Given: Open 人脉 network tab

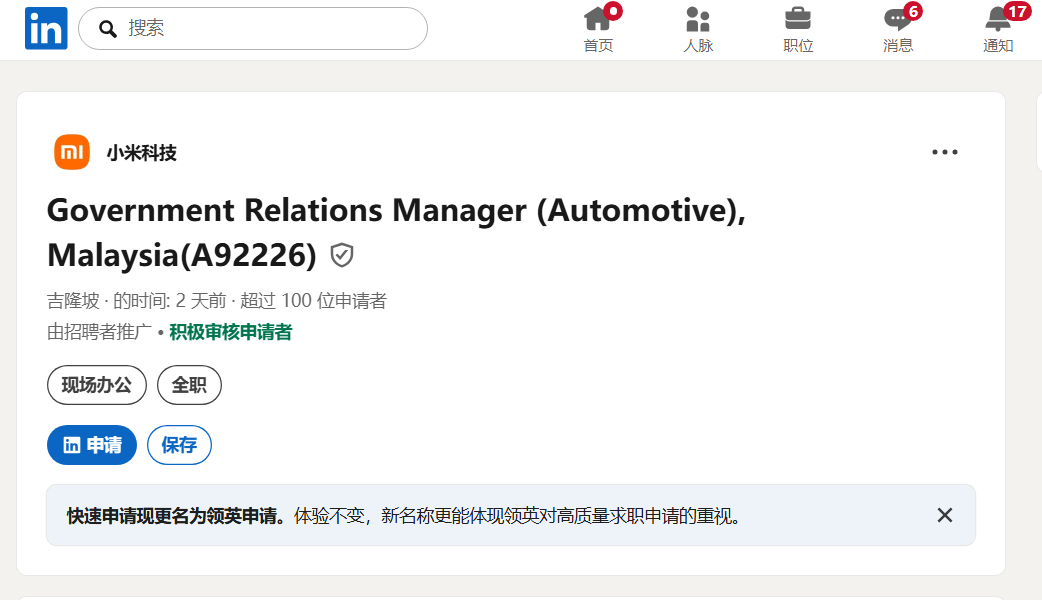Looking at the screenshot, I should pyautogui.click(x=698, y=29).
